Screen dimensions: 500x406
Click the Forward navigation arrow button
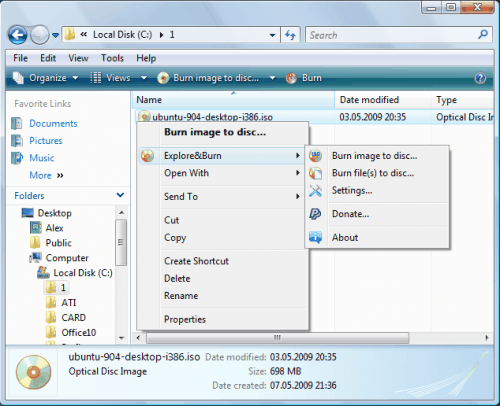40,35
